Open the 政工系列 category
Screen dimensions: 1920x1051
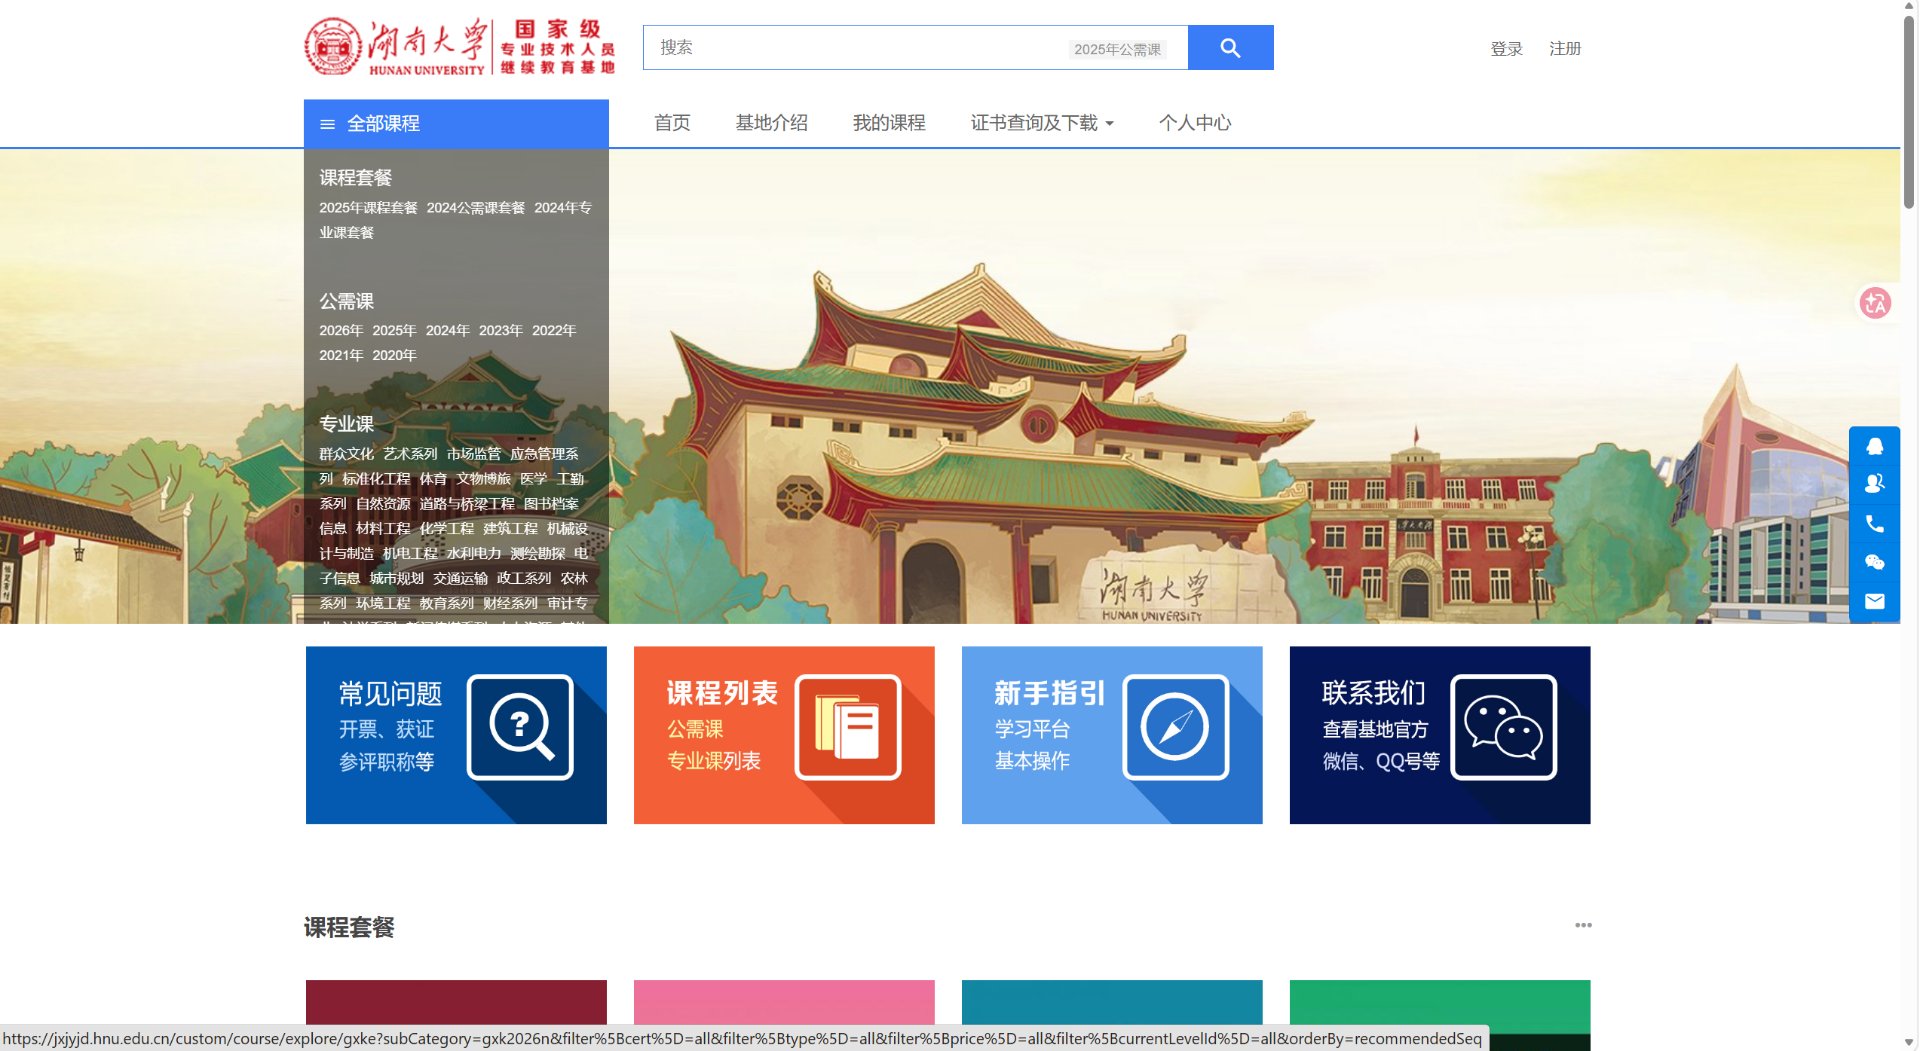524,579
